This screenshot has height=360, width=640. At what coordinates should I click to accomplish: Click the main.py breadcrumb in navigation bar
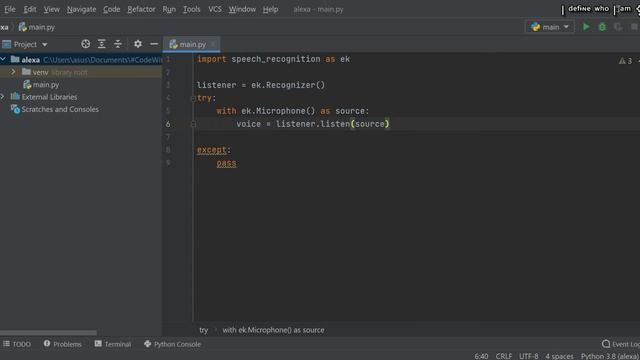[x=37, y=27]
